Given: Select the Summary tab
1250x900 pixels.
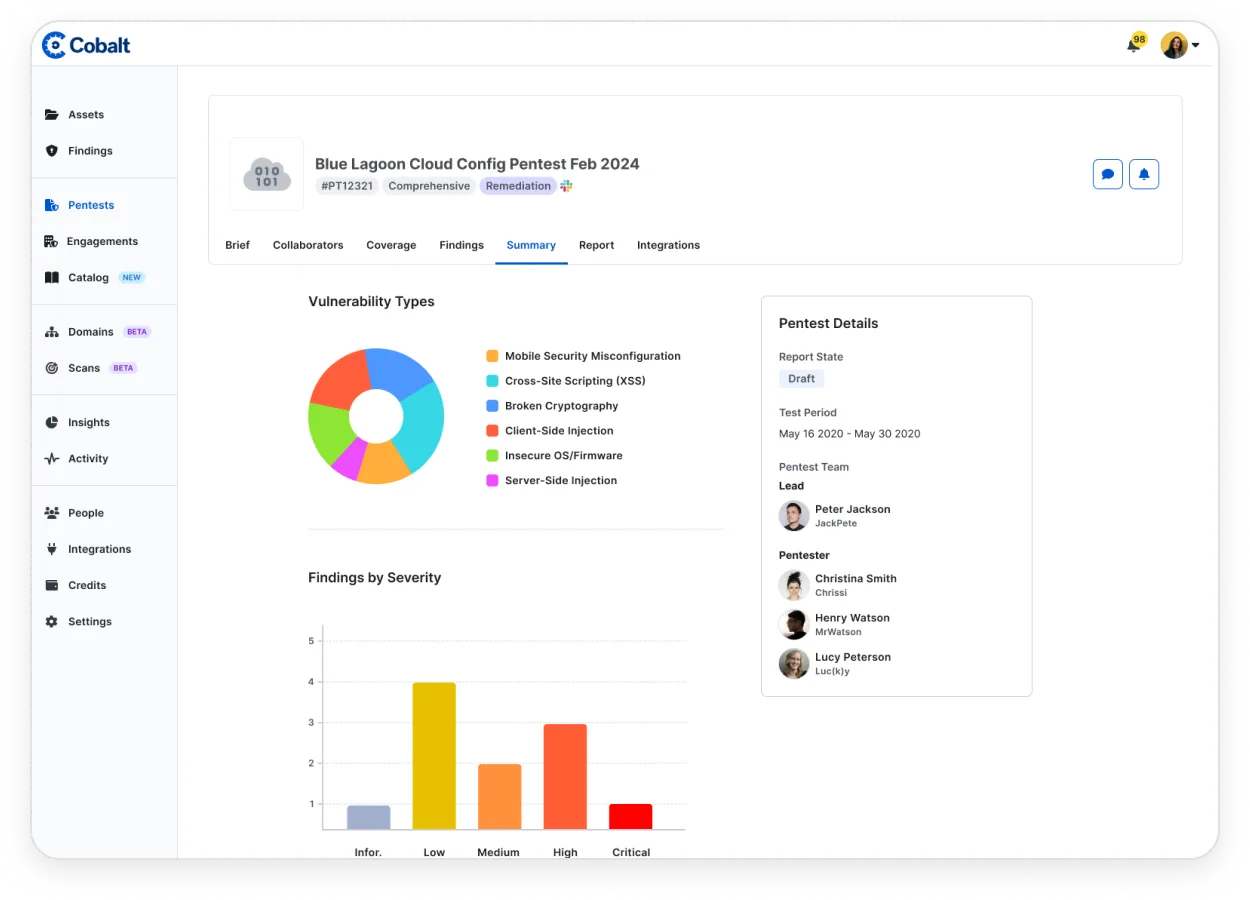Looking at the screenshot, I should pos(531,245).
